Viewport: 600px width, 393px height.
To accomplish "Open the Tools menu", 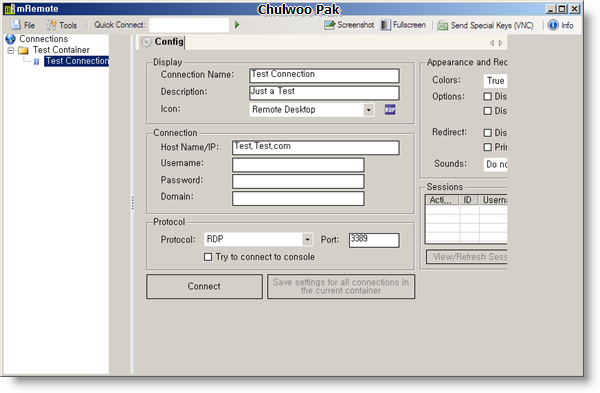I will (x=62, y=25).
